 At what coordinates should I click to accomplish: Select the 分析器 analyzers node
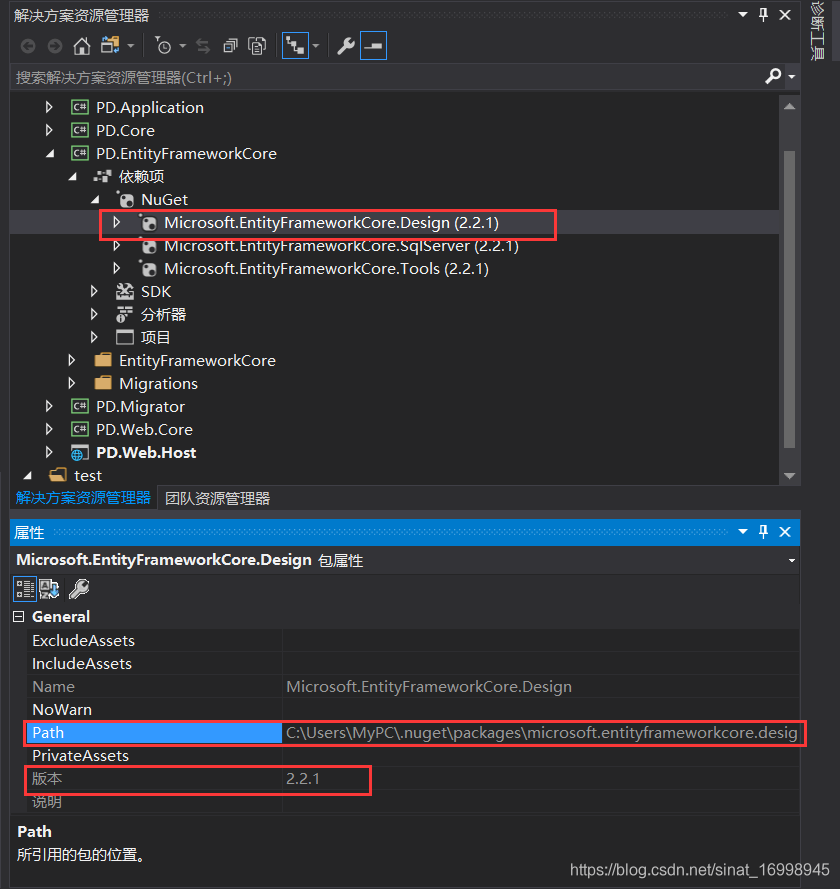(x=163, y=315)
